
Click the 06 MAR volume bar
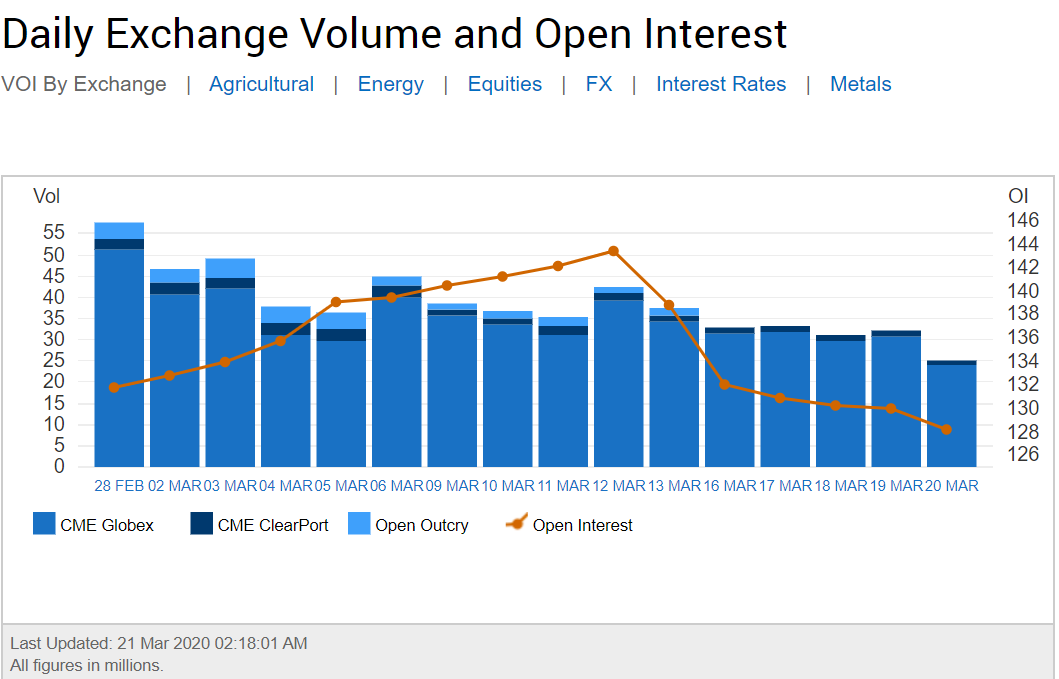click(x=396, y=372)
